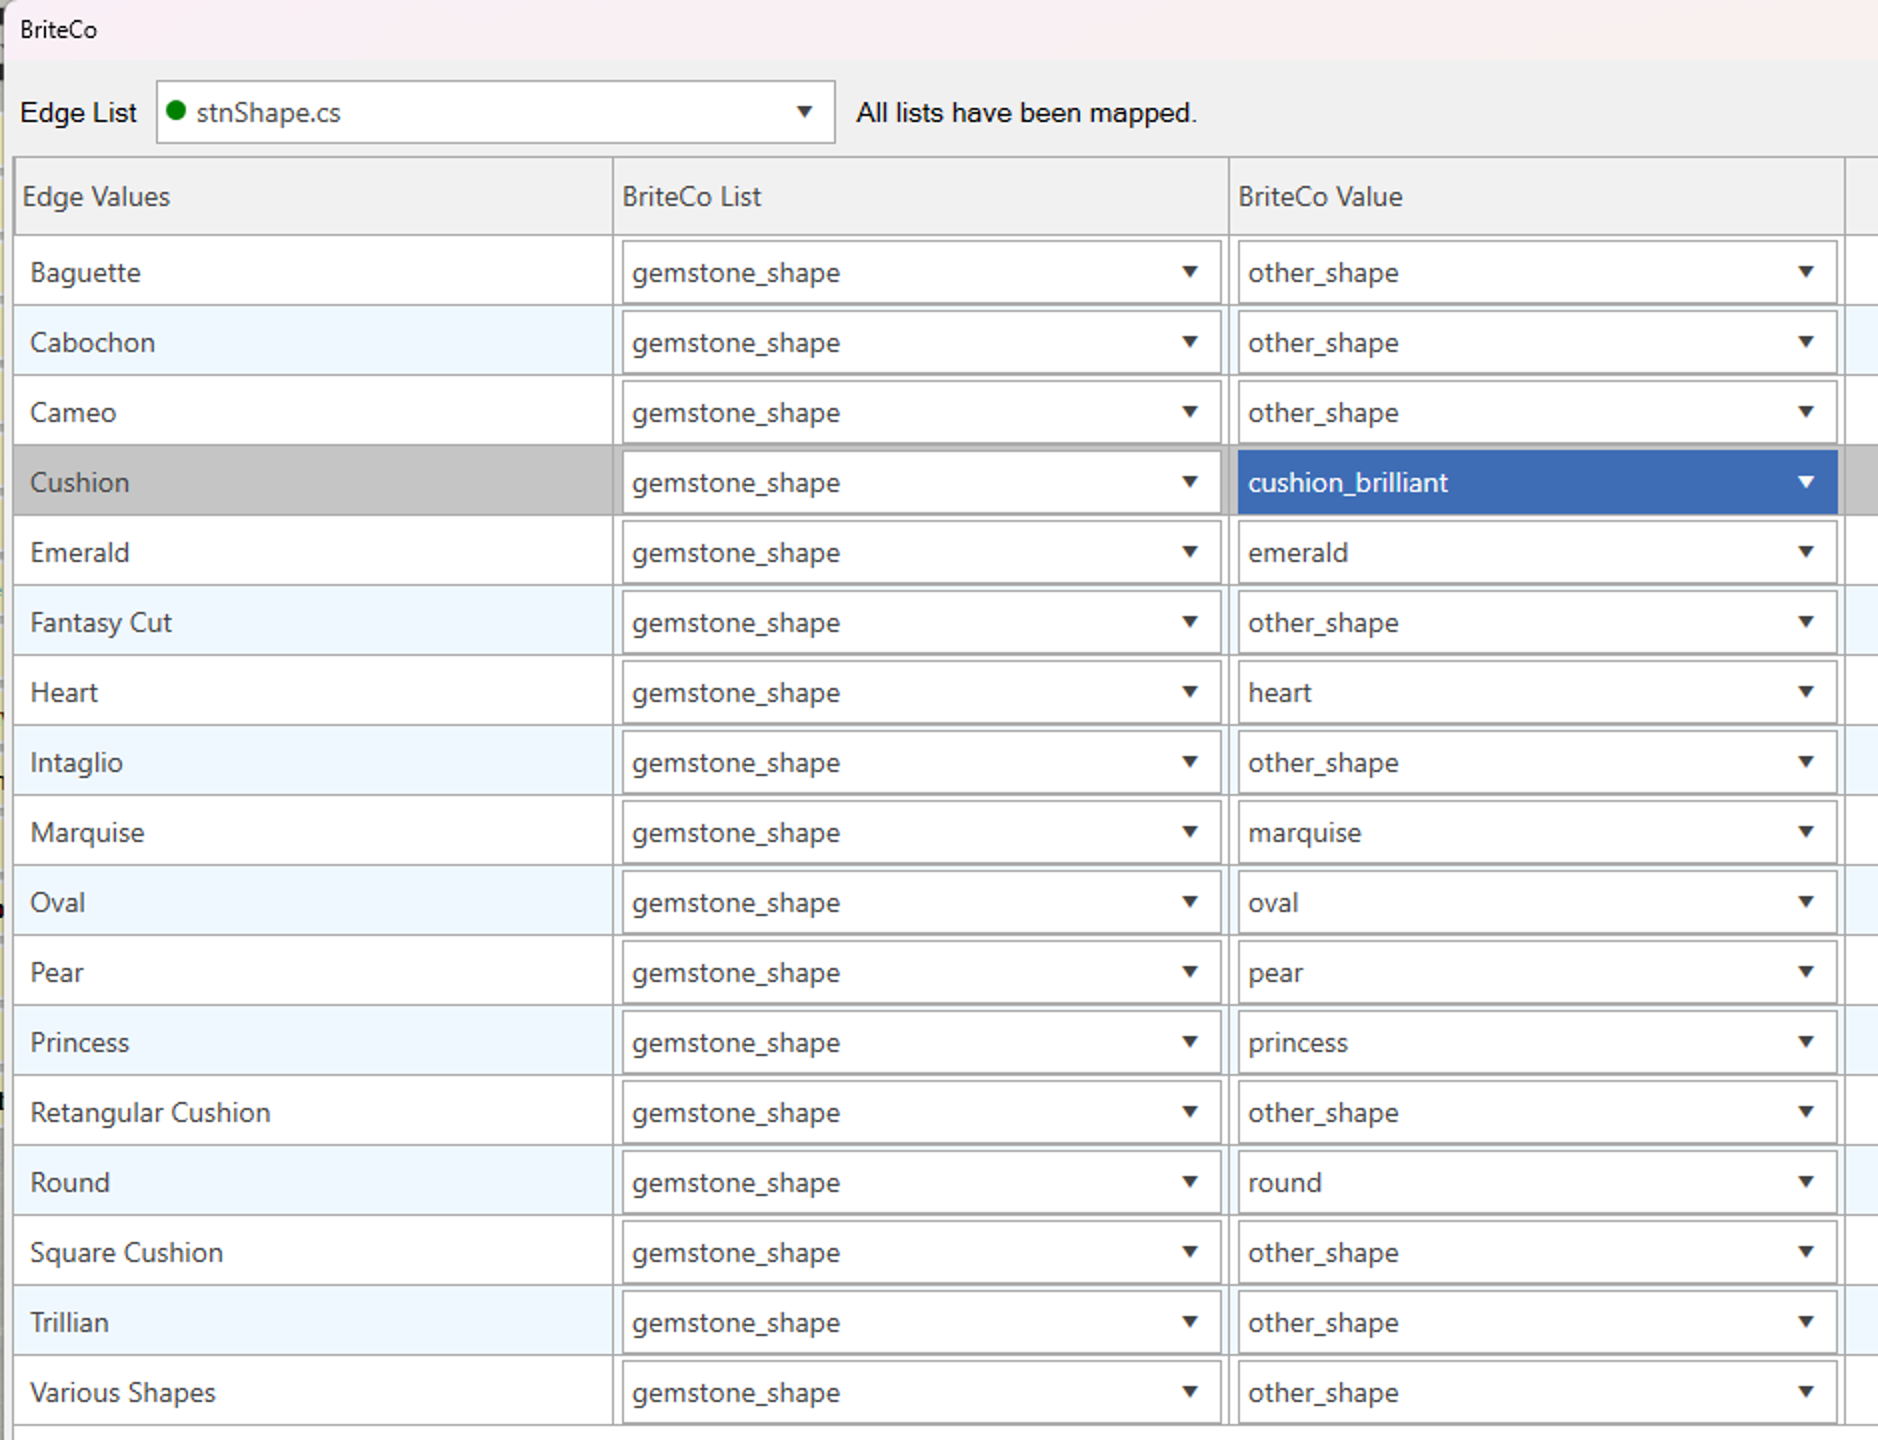Open BriteCo Value dropdown for Oval
The width and height of the screenshot is (1878, 1440).
click(1805, 902)
